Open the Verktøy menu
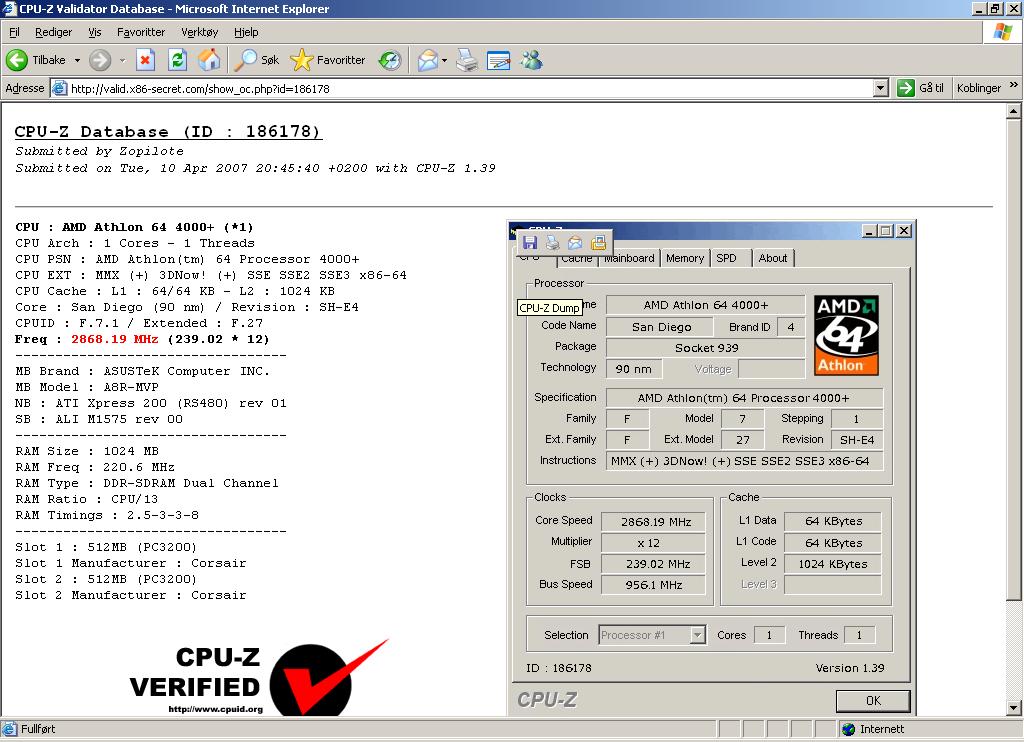 (x=200, y=32)
